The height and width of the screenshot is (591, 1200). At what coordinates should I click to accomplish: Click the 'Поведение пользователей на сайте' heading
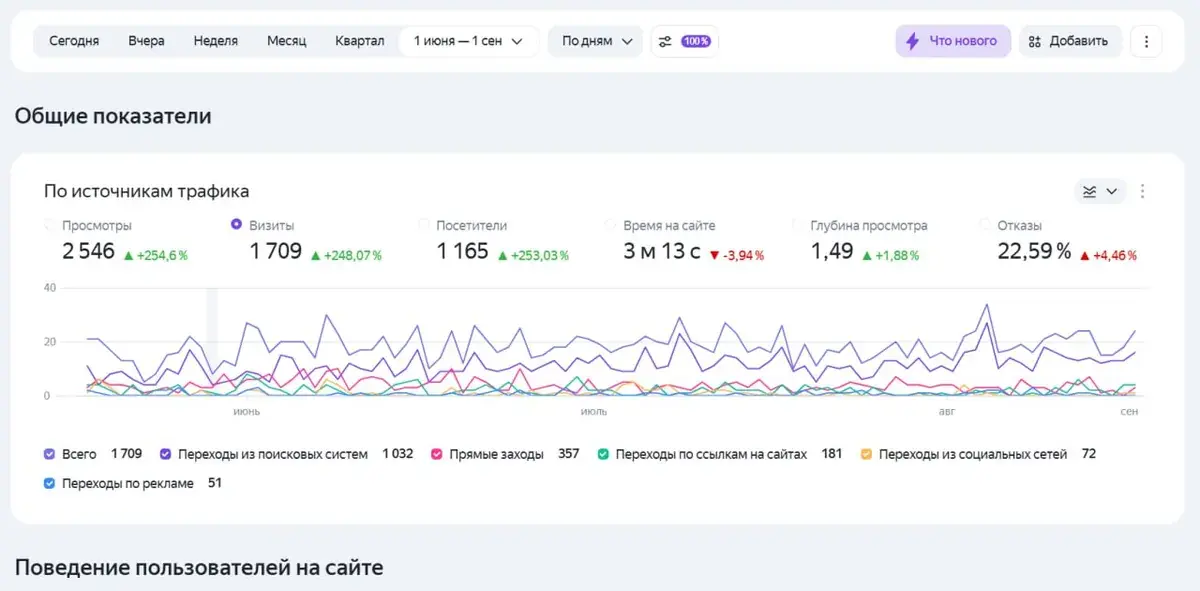pos(199,568)
